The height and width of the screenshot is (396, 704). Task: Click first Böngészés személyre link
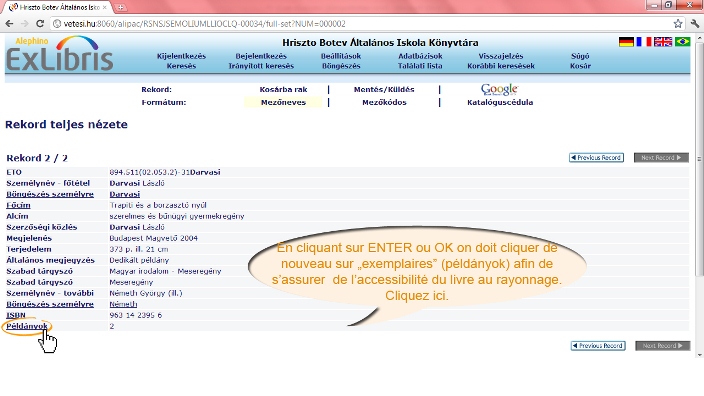50,194
